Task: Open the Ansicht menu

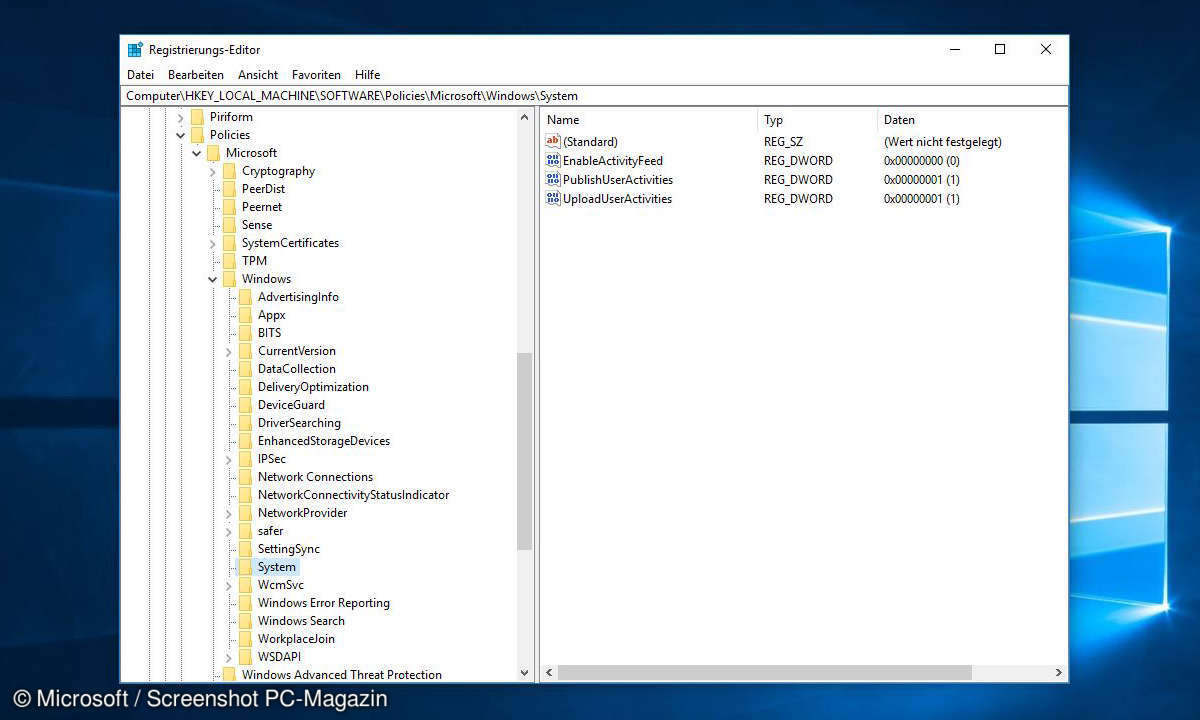Action: point(258,75)
